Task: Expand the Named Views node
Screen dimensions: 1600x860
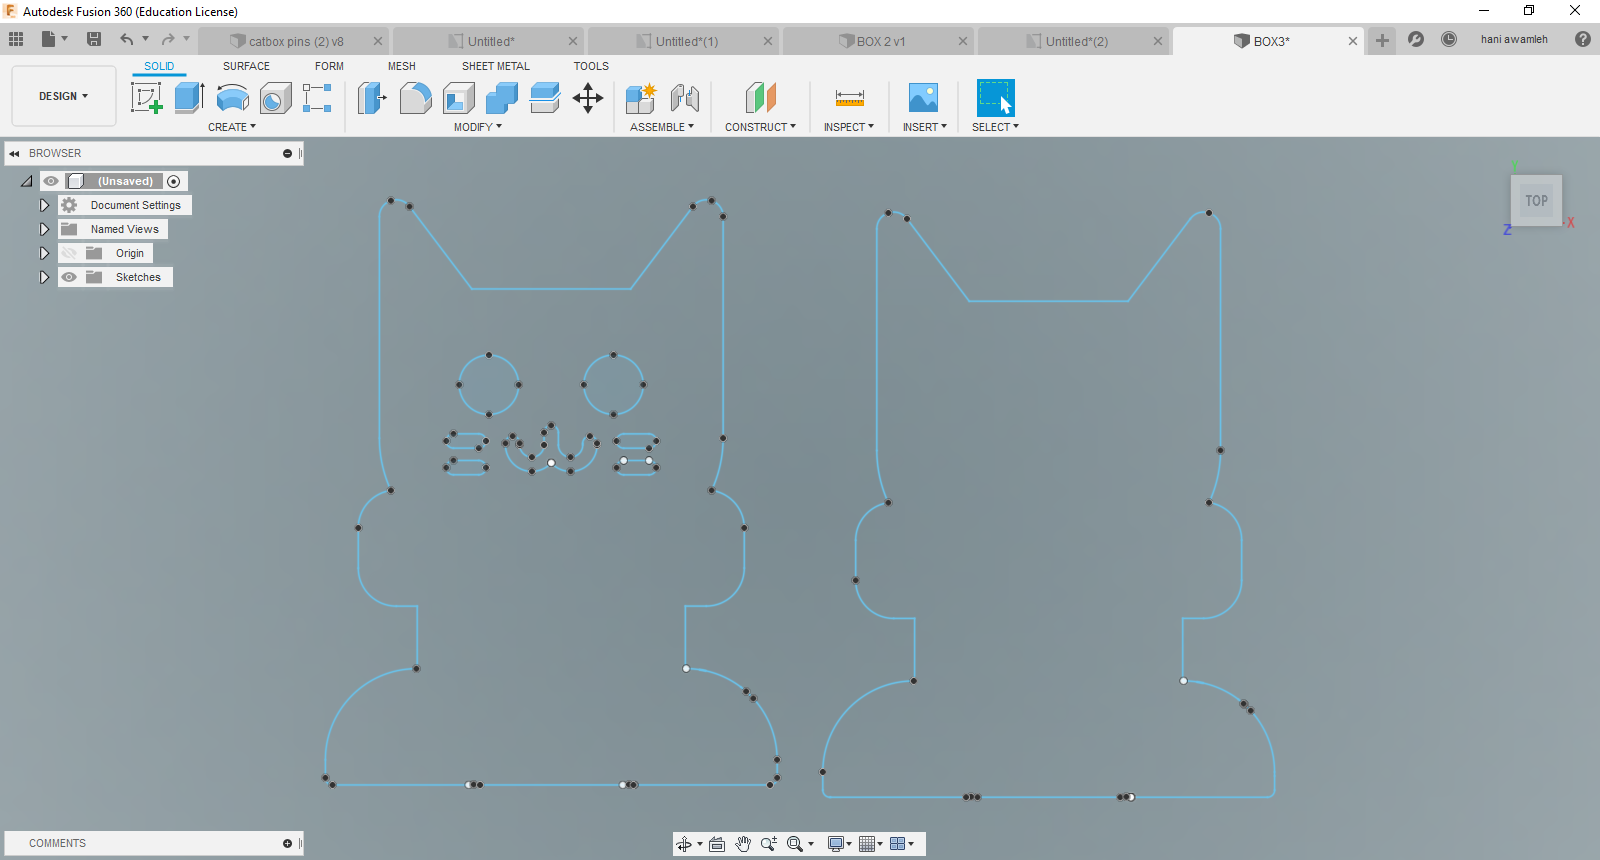Action: click(44, 229)
